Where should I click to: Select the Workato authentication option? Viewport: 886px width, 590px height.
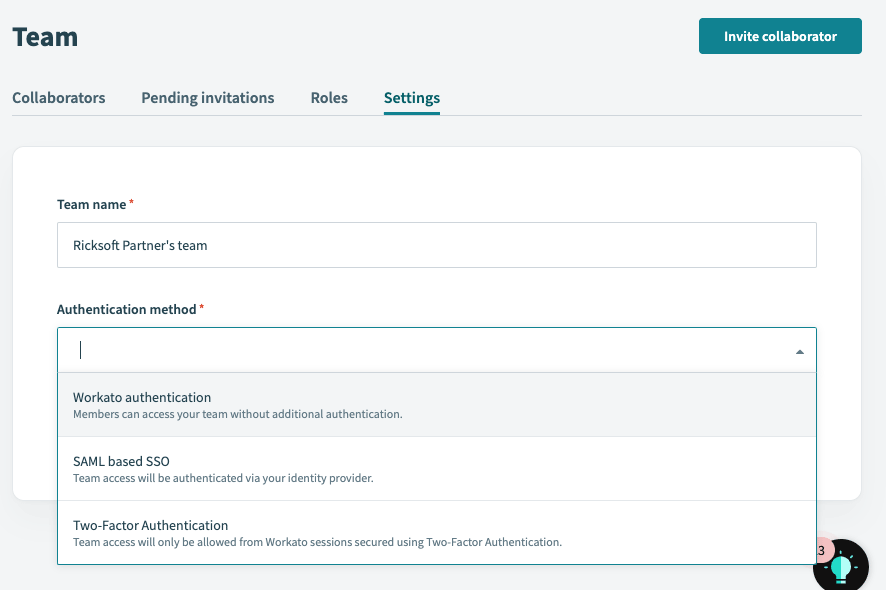click(437, 405)
